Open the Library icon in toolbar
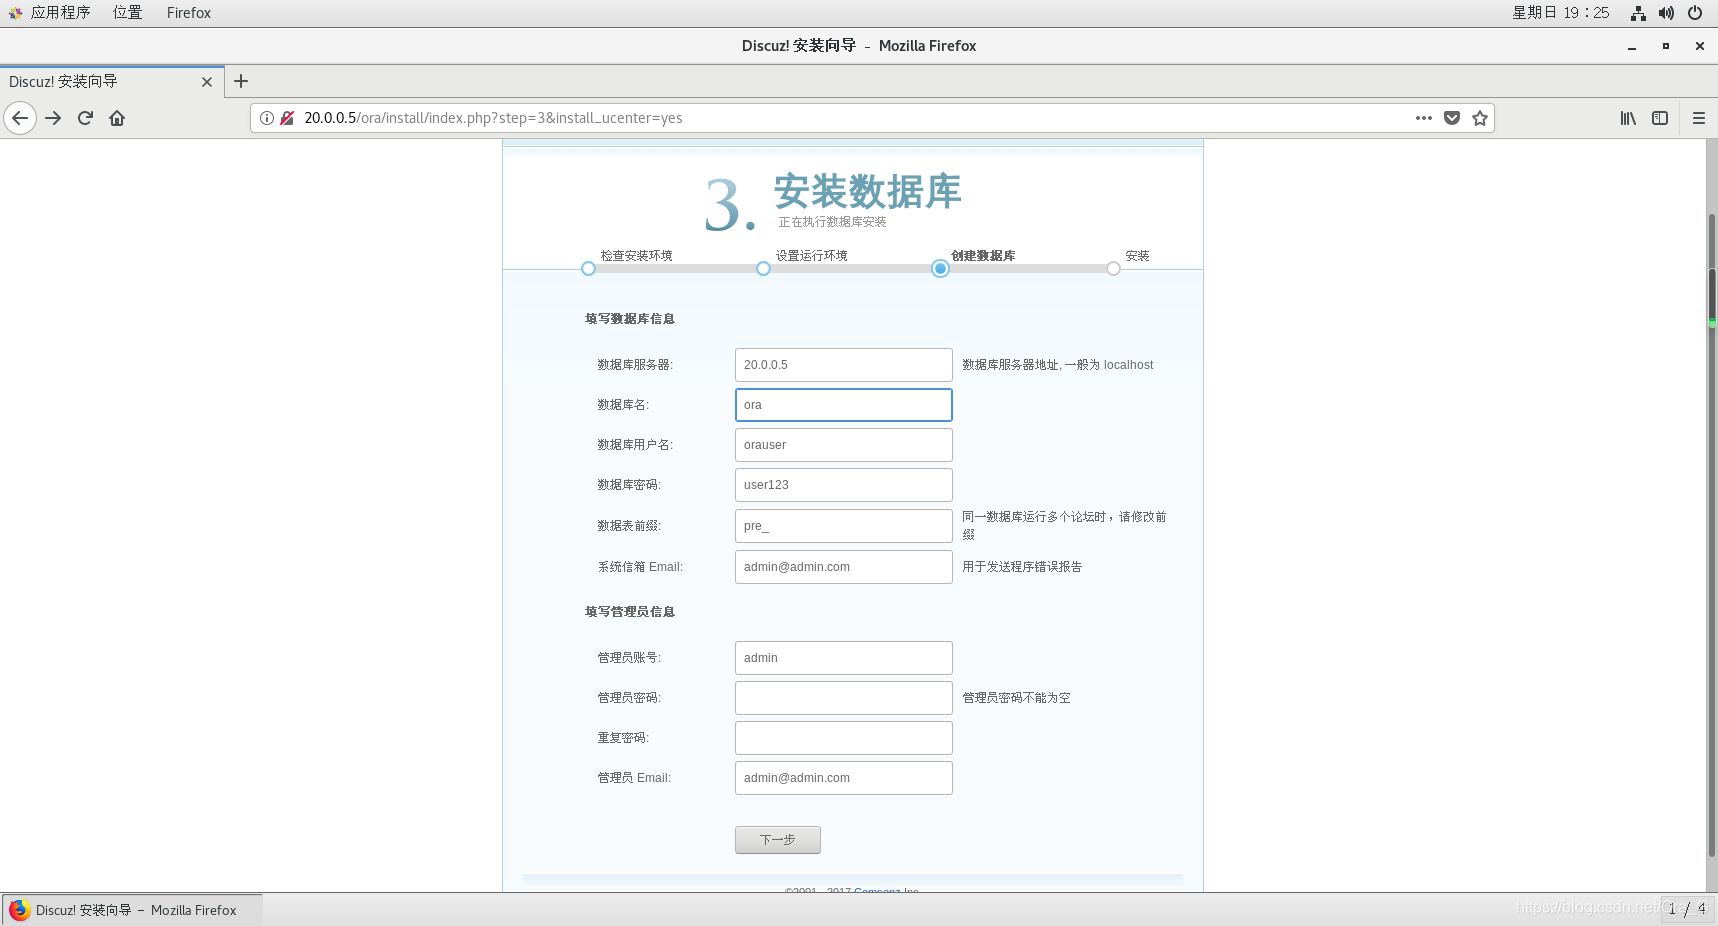The image size is (1718, 926). point(1628,118)
